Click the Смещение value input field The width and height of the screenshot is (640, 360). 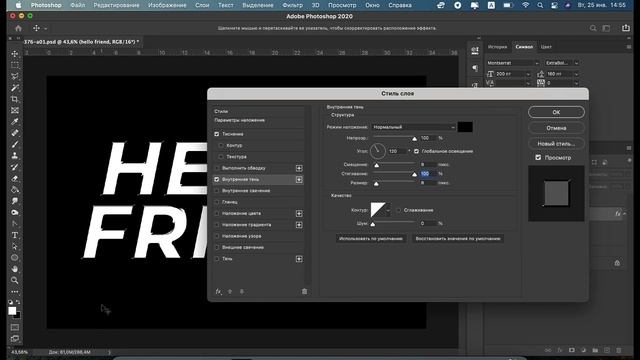[x=428, y=164]
